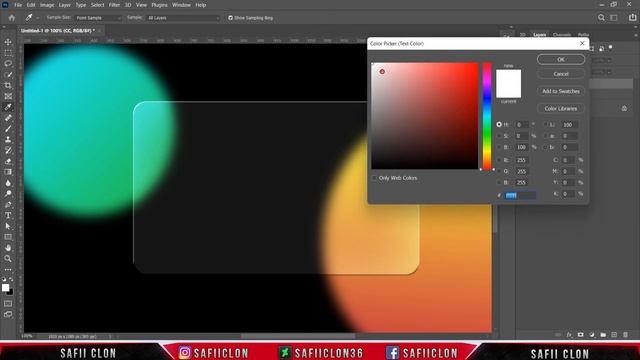Select the Frame tool
Image resolution: width=640 pixels, height=360 pixels.
(8, 96)
